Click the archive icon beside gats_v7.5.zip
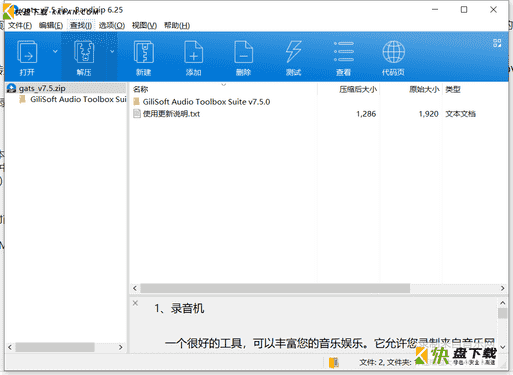The image size is (513, 375). pyautogui.click(x=12, y=88)
